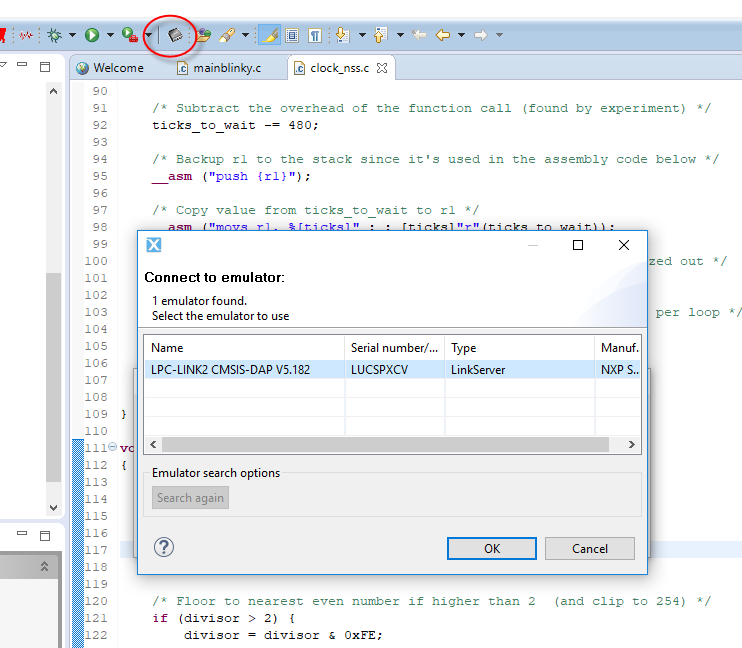The image size is (742, 648).
Task: Open the Forward history dropdown arrow
Action: (x=499, y=35)
